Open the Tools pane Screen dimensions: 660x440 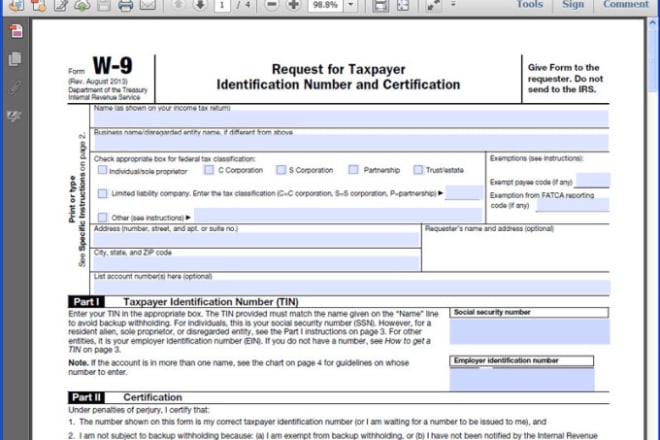click(x=530, y=4)
